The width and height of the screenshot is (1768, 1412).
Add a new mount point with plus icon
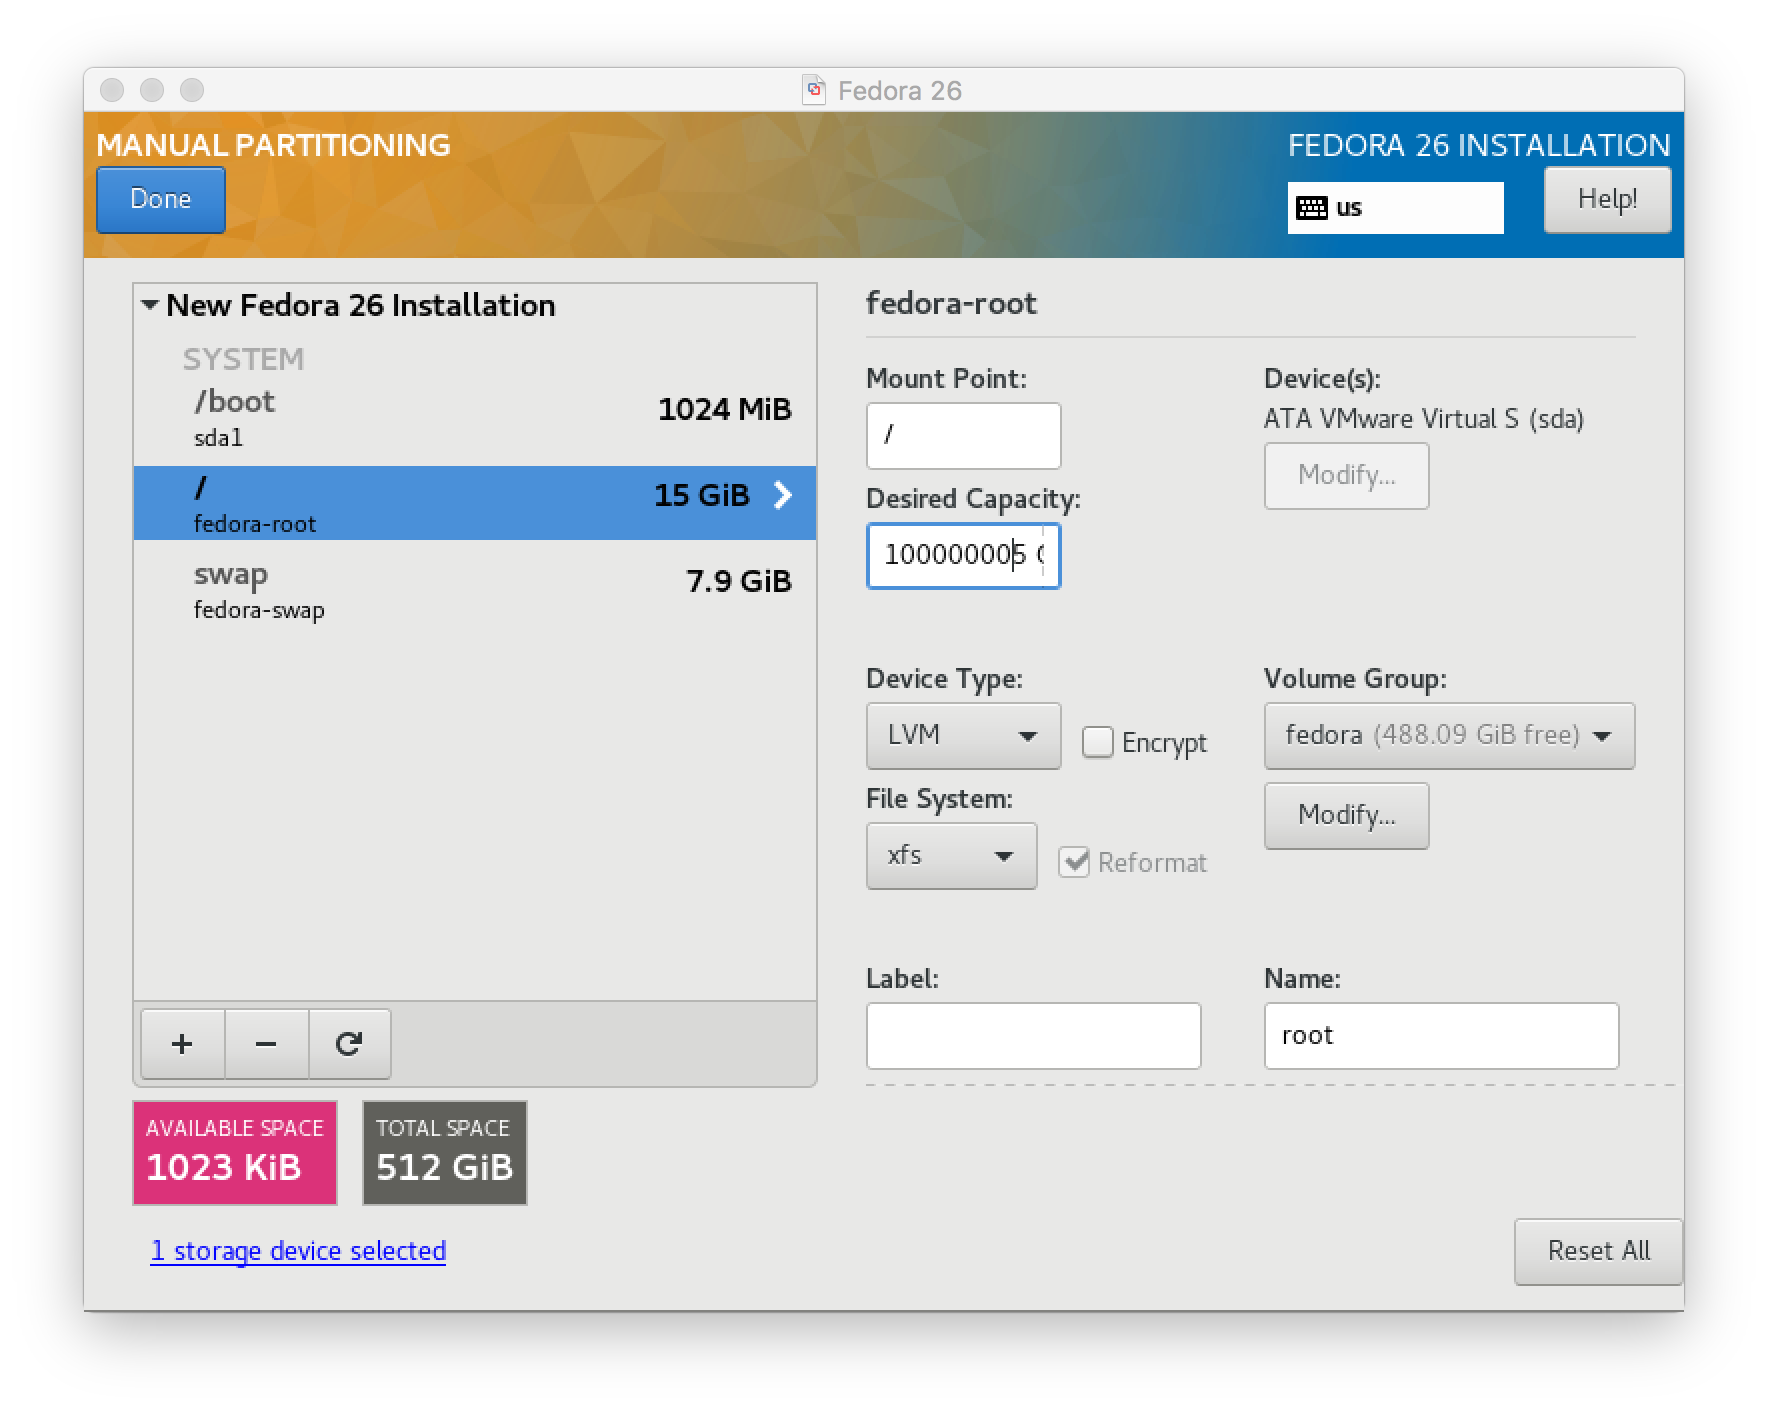coord(182,1044)
